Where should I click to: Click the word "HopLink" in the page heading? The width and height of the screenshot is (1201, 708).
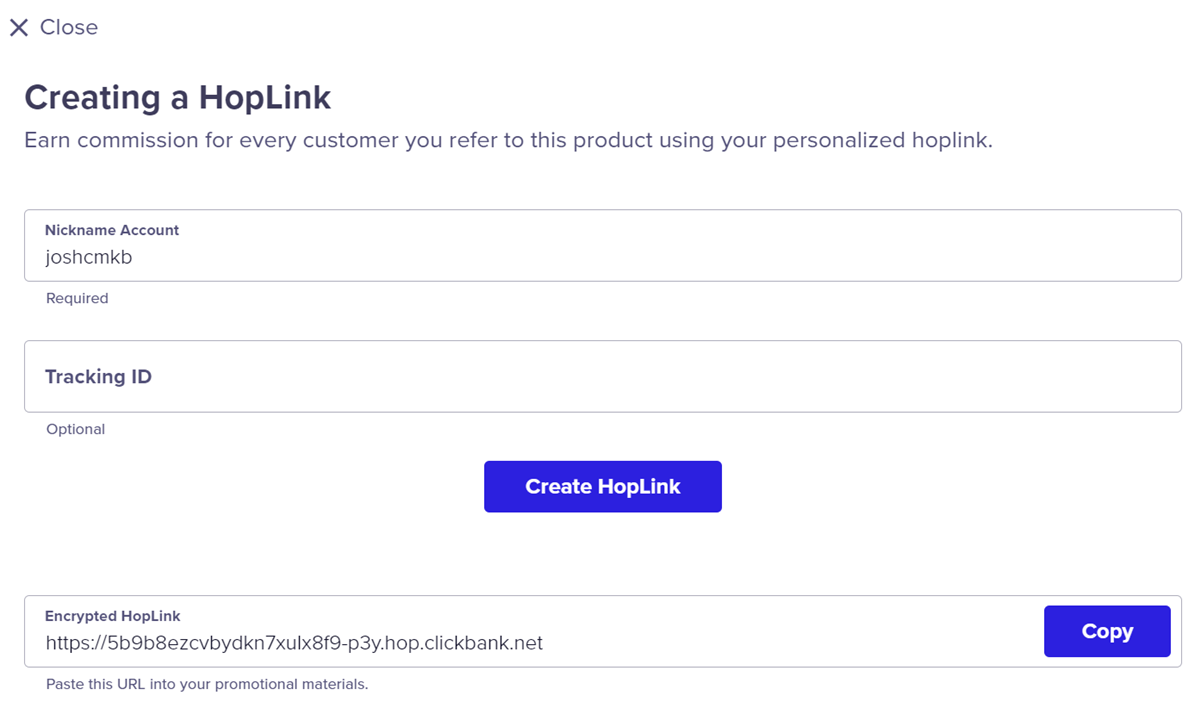(x=264, y=98)
